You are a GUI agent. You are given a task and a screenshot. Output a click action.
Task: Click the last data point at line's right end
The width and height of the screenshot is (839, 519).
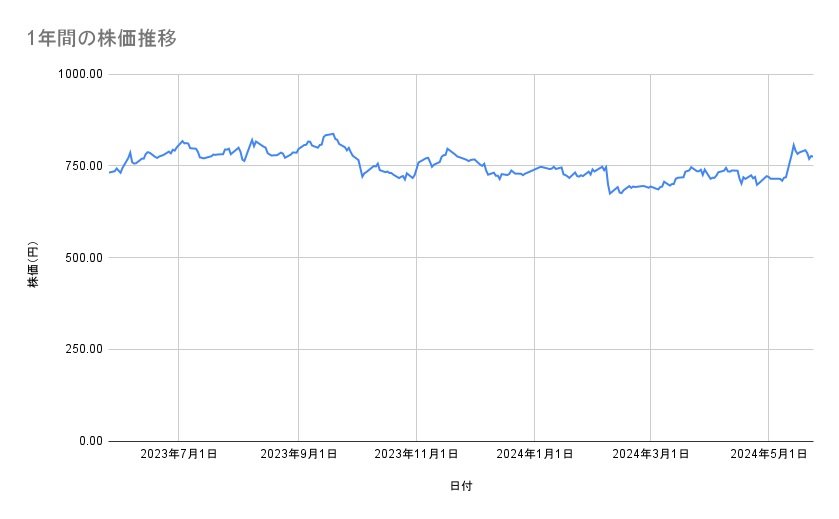point(812,156)
